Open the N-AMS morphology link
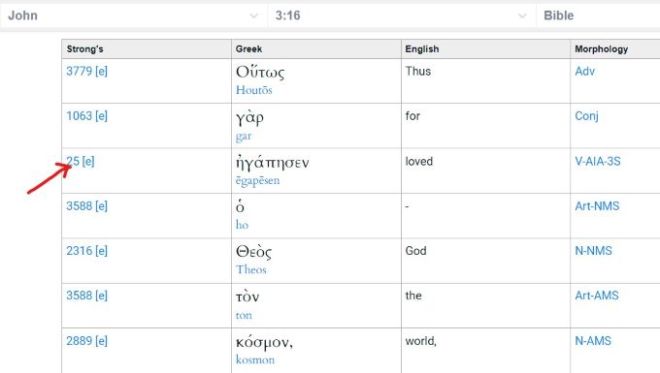 pos(593,341)
